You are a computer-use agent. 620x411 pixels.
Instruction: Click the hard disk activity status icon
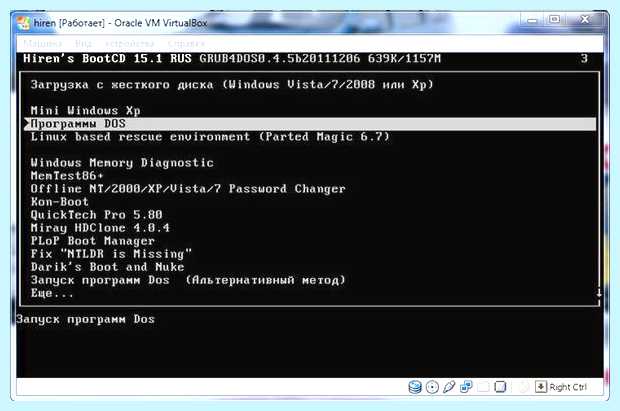[x=414, y=386]
